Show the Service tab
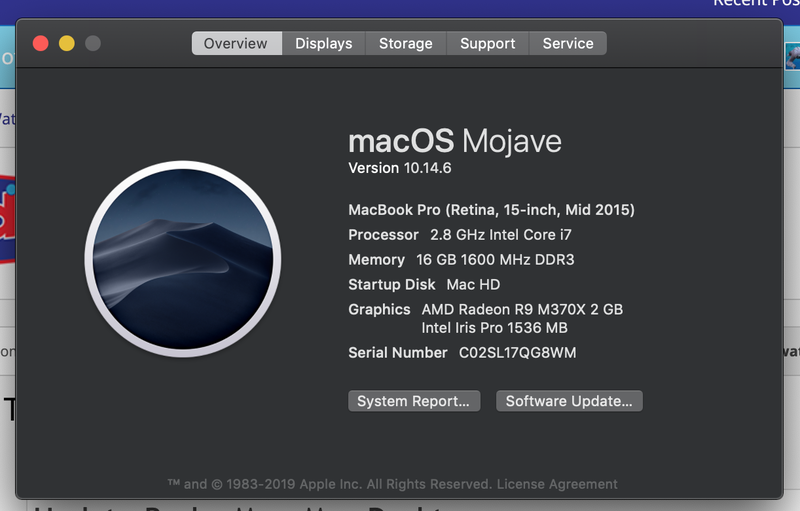Viewport: 800px width, 511px height. click(568, 44)
